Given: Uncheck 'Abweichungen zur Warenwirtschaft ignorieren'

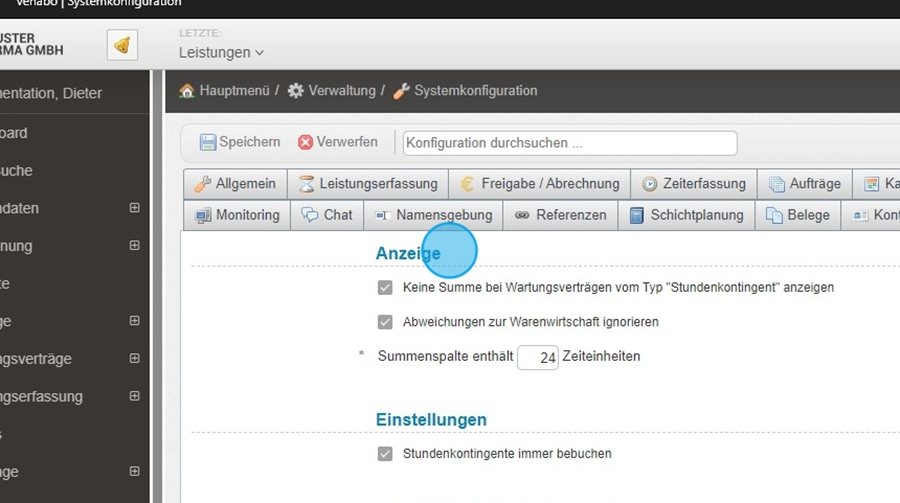Looking at the screenshot, I should click(385, 322).
